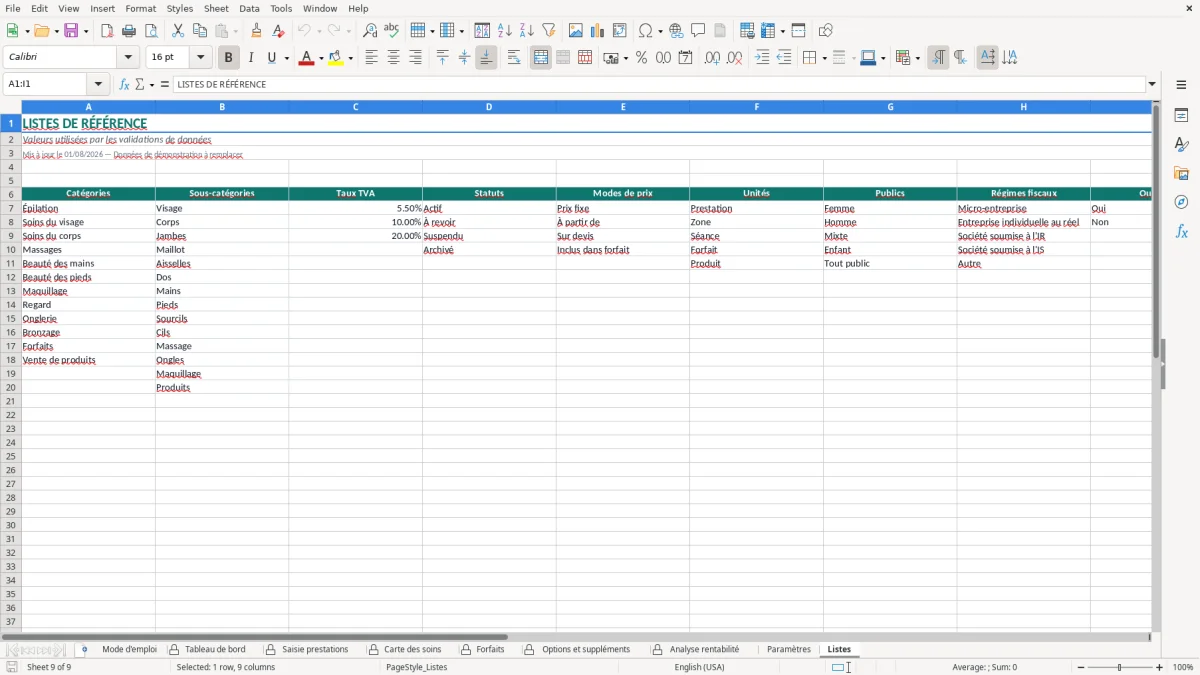Switch to the Paramètres sheet tab
Image resolution: width=1200 pixels, height=675 pixels.
coord(788,650)
